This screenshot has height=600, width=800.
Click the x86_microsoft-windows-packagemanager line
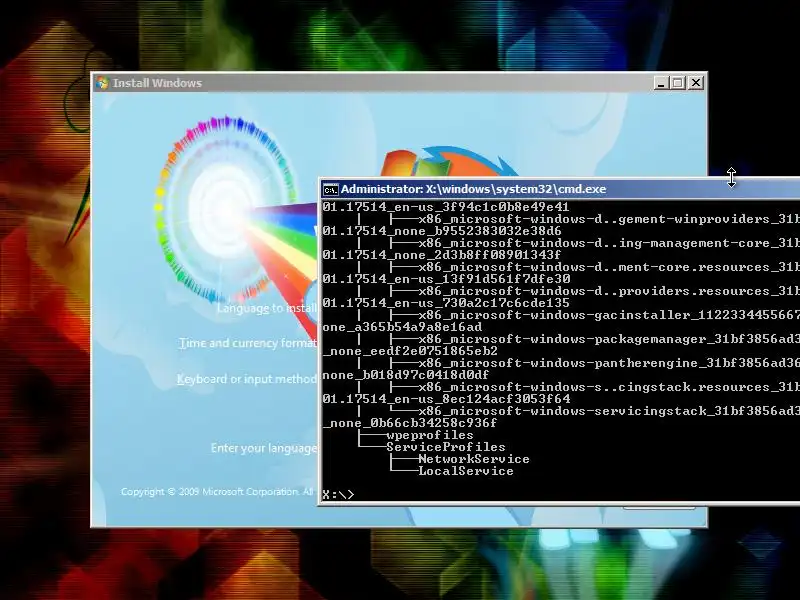tap(609, 339)
